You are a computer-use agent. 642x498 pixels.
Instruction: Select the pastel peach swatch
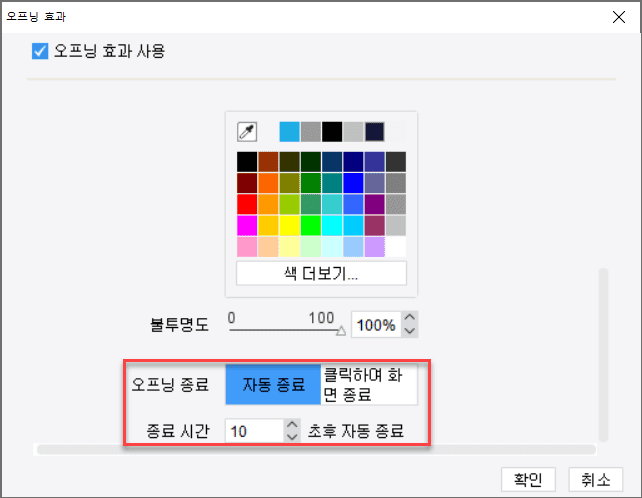[x=268, y=247]
